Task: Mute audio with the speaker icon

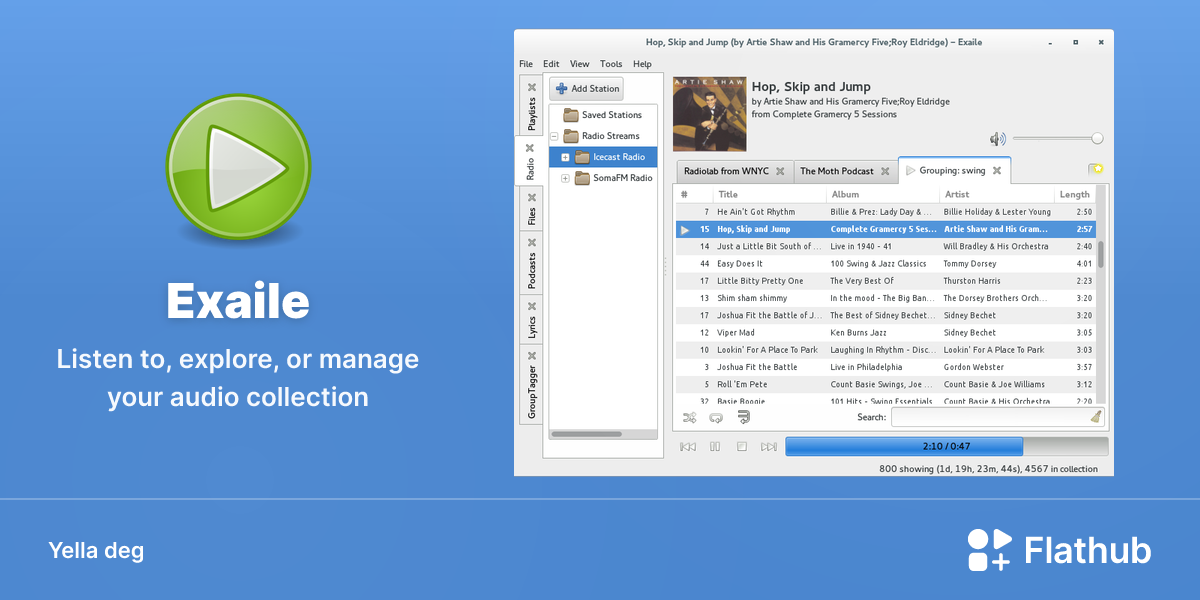Action: pyautogui.click(x=997, y=139)
